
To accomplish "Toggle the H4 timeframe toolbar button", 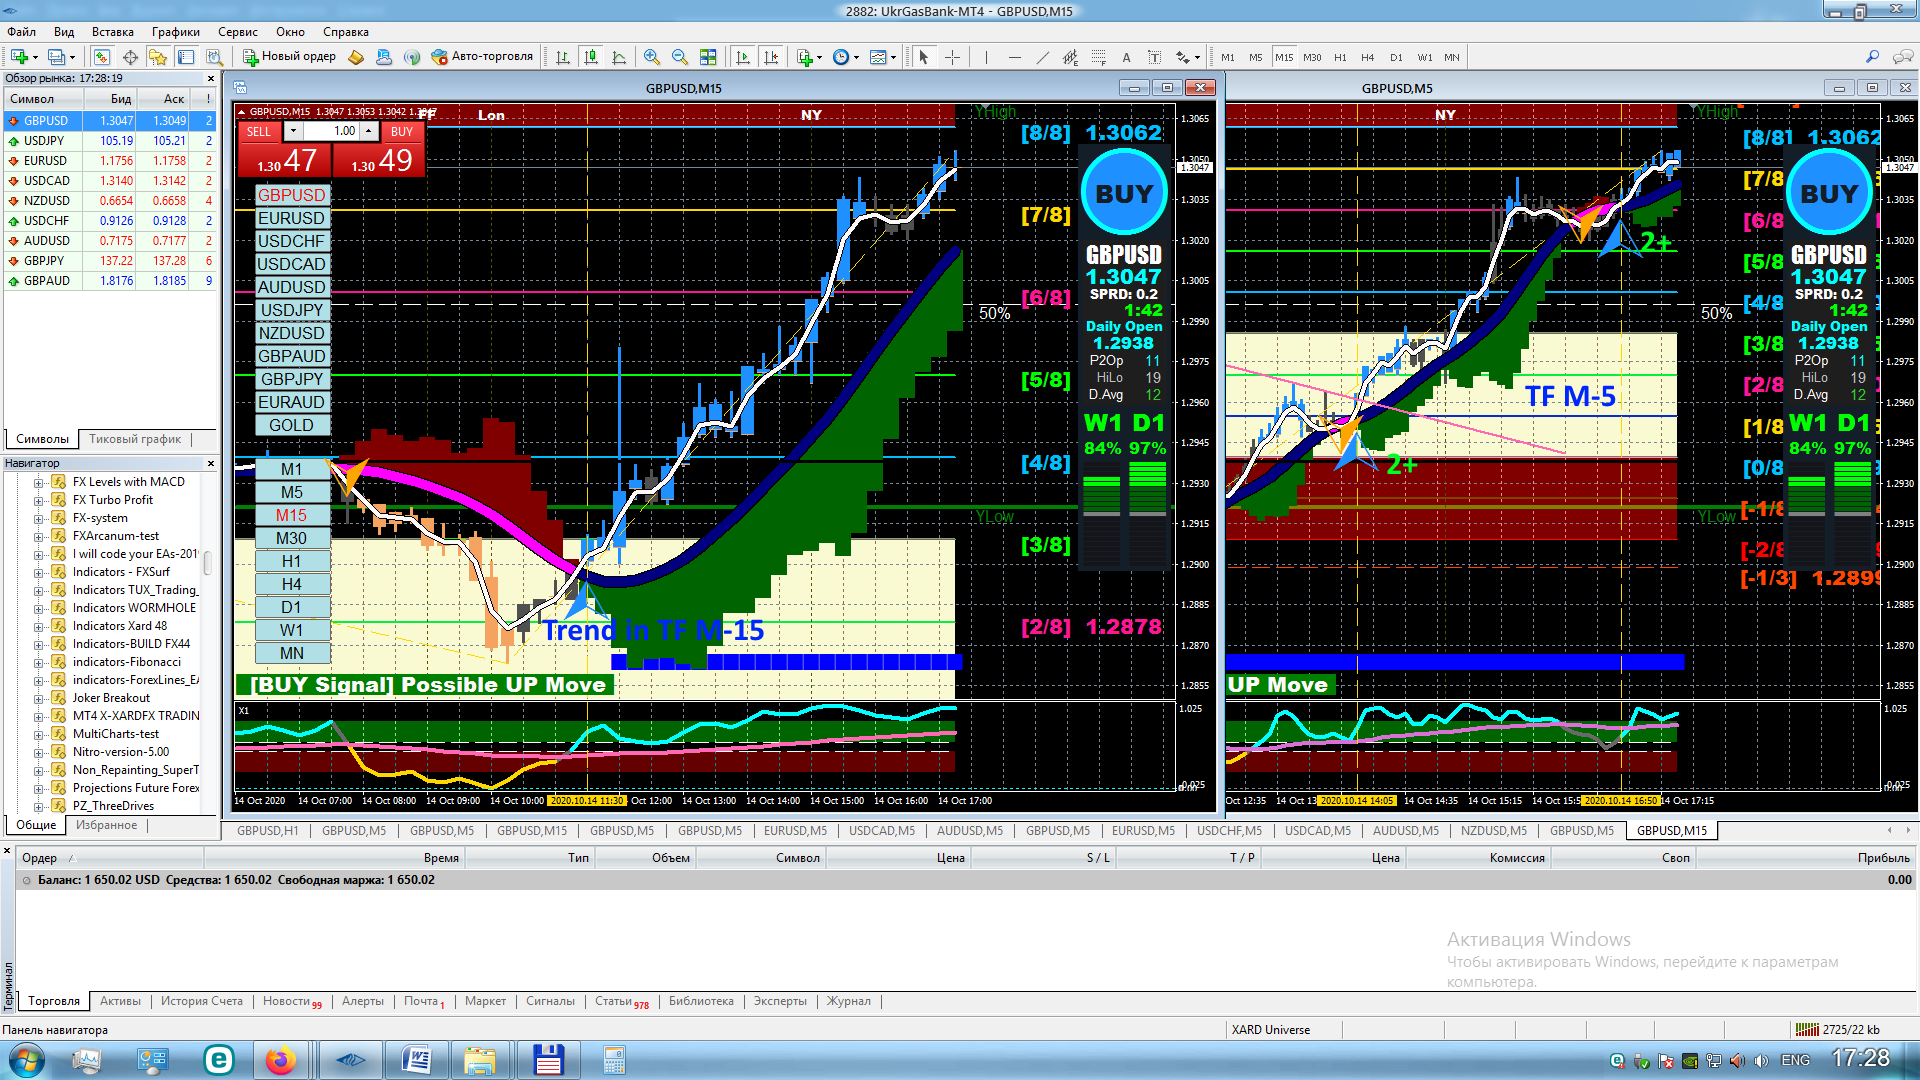I will (x=1368, y=57).
